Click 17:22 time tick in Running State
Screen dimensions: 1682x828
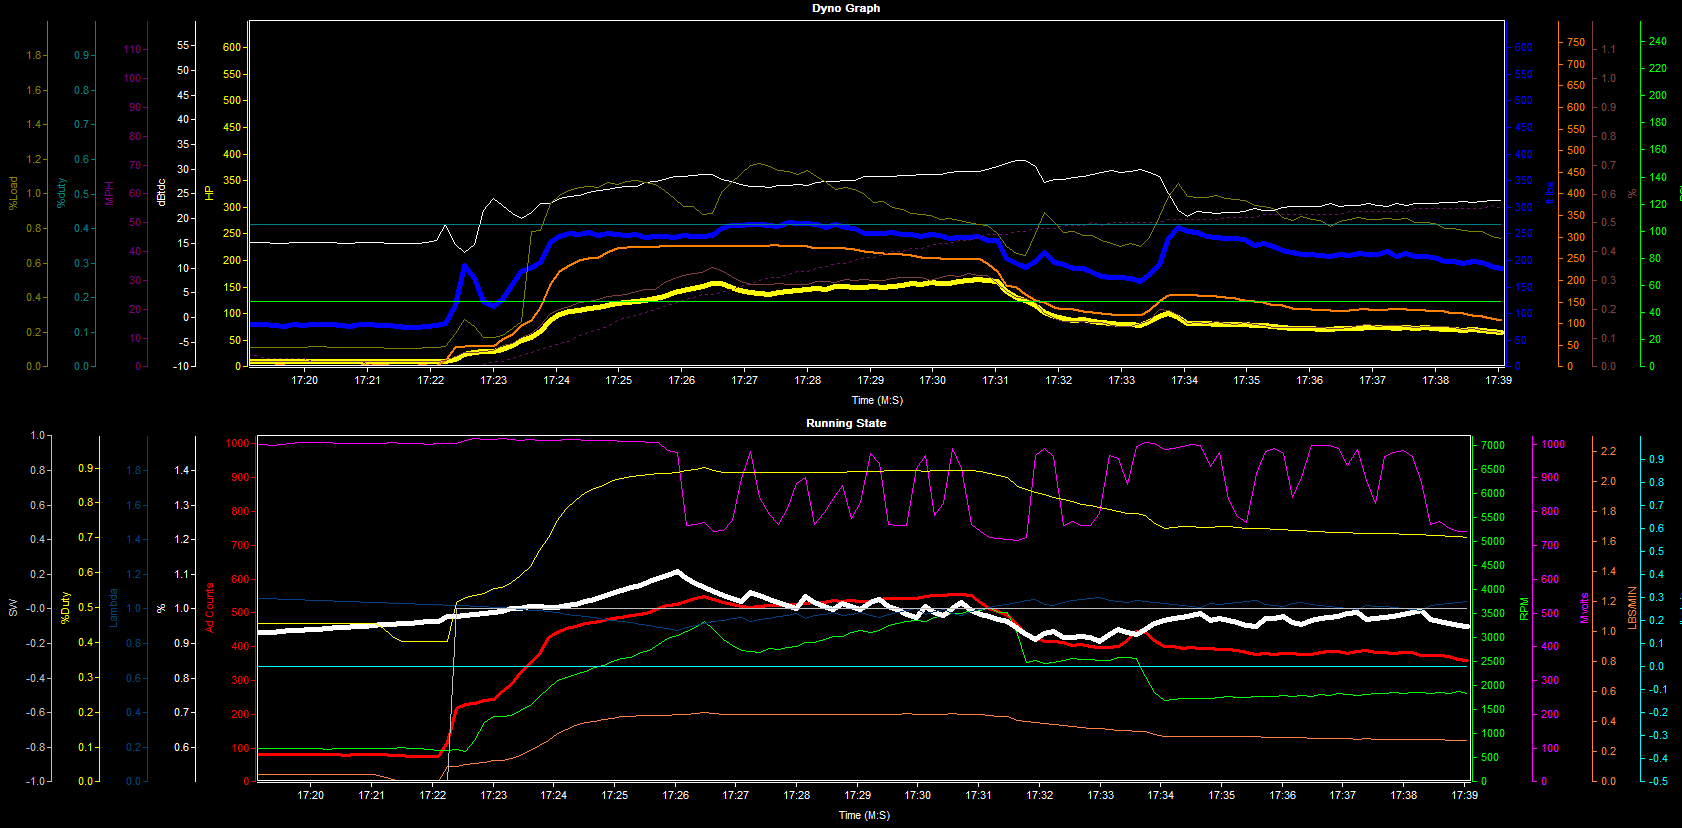coord(432,795)
